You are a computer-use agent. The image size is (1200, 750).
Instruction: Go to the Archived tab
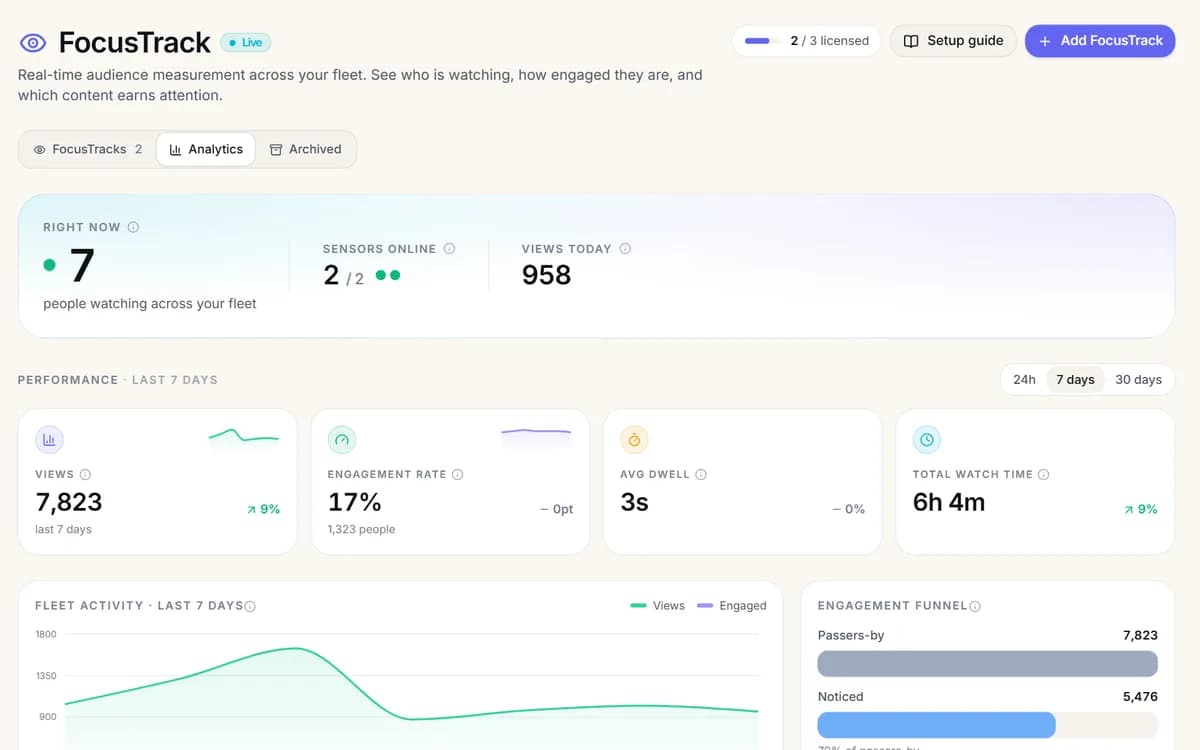pos(306,149)
